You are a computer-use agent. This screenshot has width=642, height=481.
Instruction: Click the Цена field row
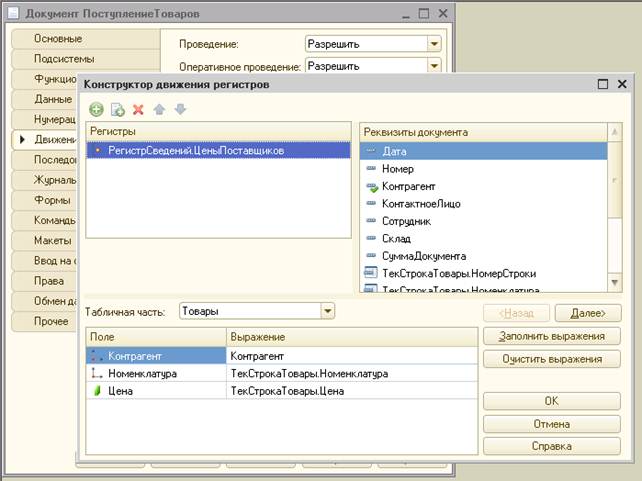157,391
